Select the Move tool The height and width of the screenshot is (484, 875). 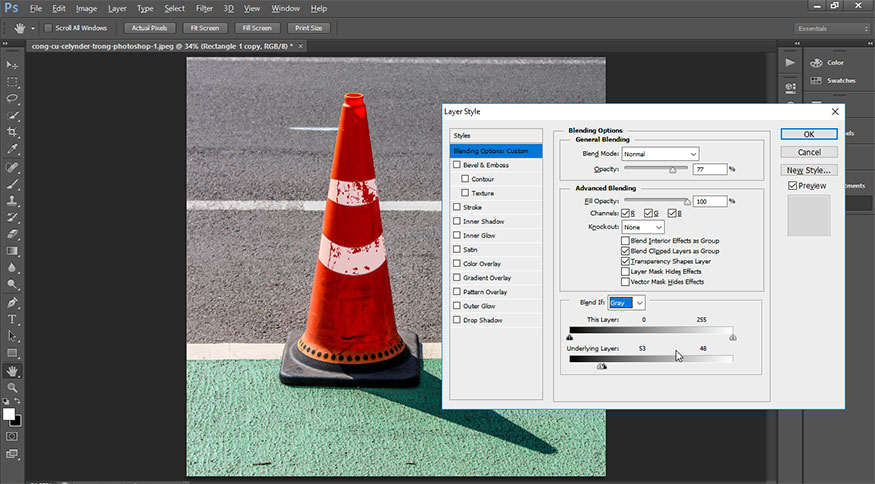[13, 65]
